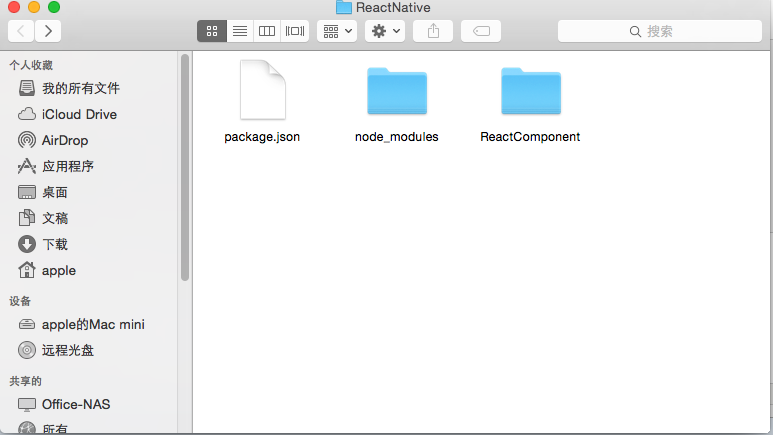This screenshot has height=435, width=773.
Task: Click the Share toolbar button
Action: pyautogui.click(x=433, y=31)
